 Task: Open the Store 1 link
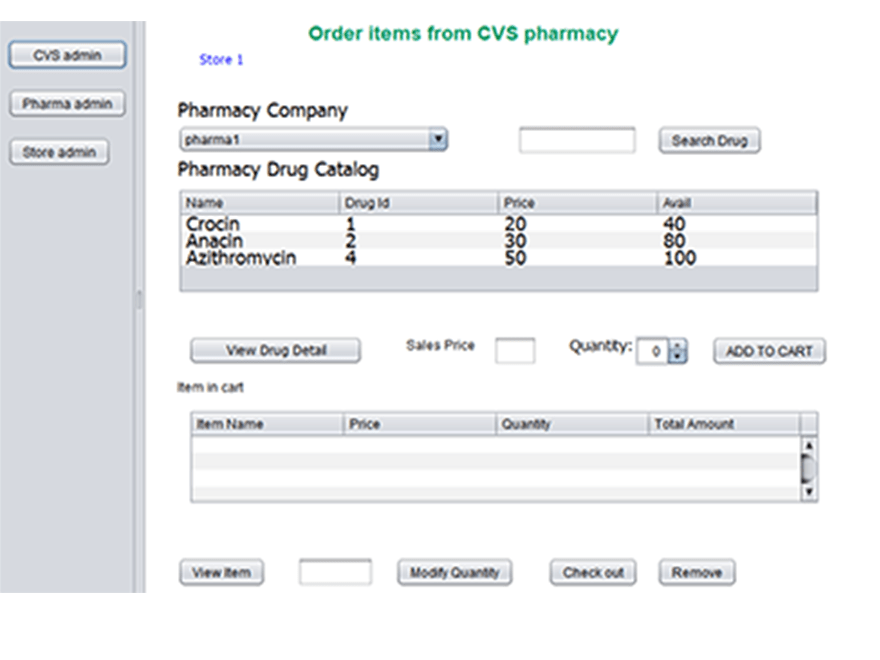pyautogui.click(x=220, y=60)
